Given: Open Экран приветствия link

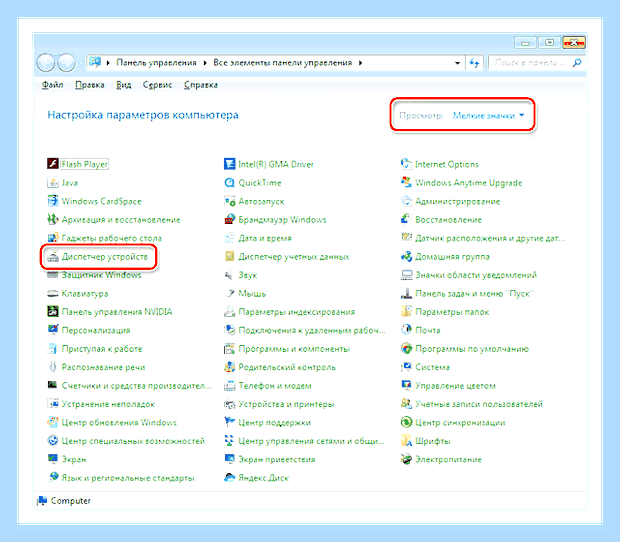Looking at the screenshot, I should [x=277, y=459].
